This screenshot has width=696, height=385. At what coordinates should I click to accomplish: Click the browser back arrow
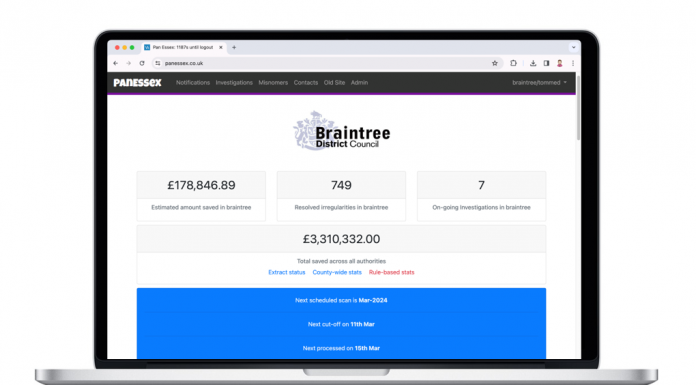(x=115, y=64)
